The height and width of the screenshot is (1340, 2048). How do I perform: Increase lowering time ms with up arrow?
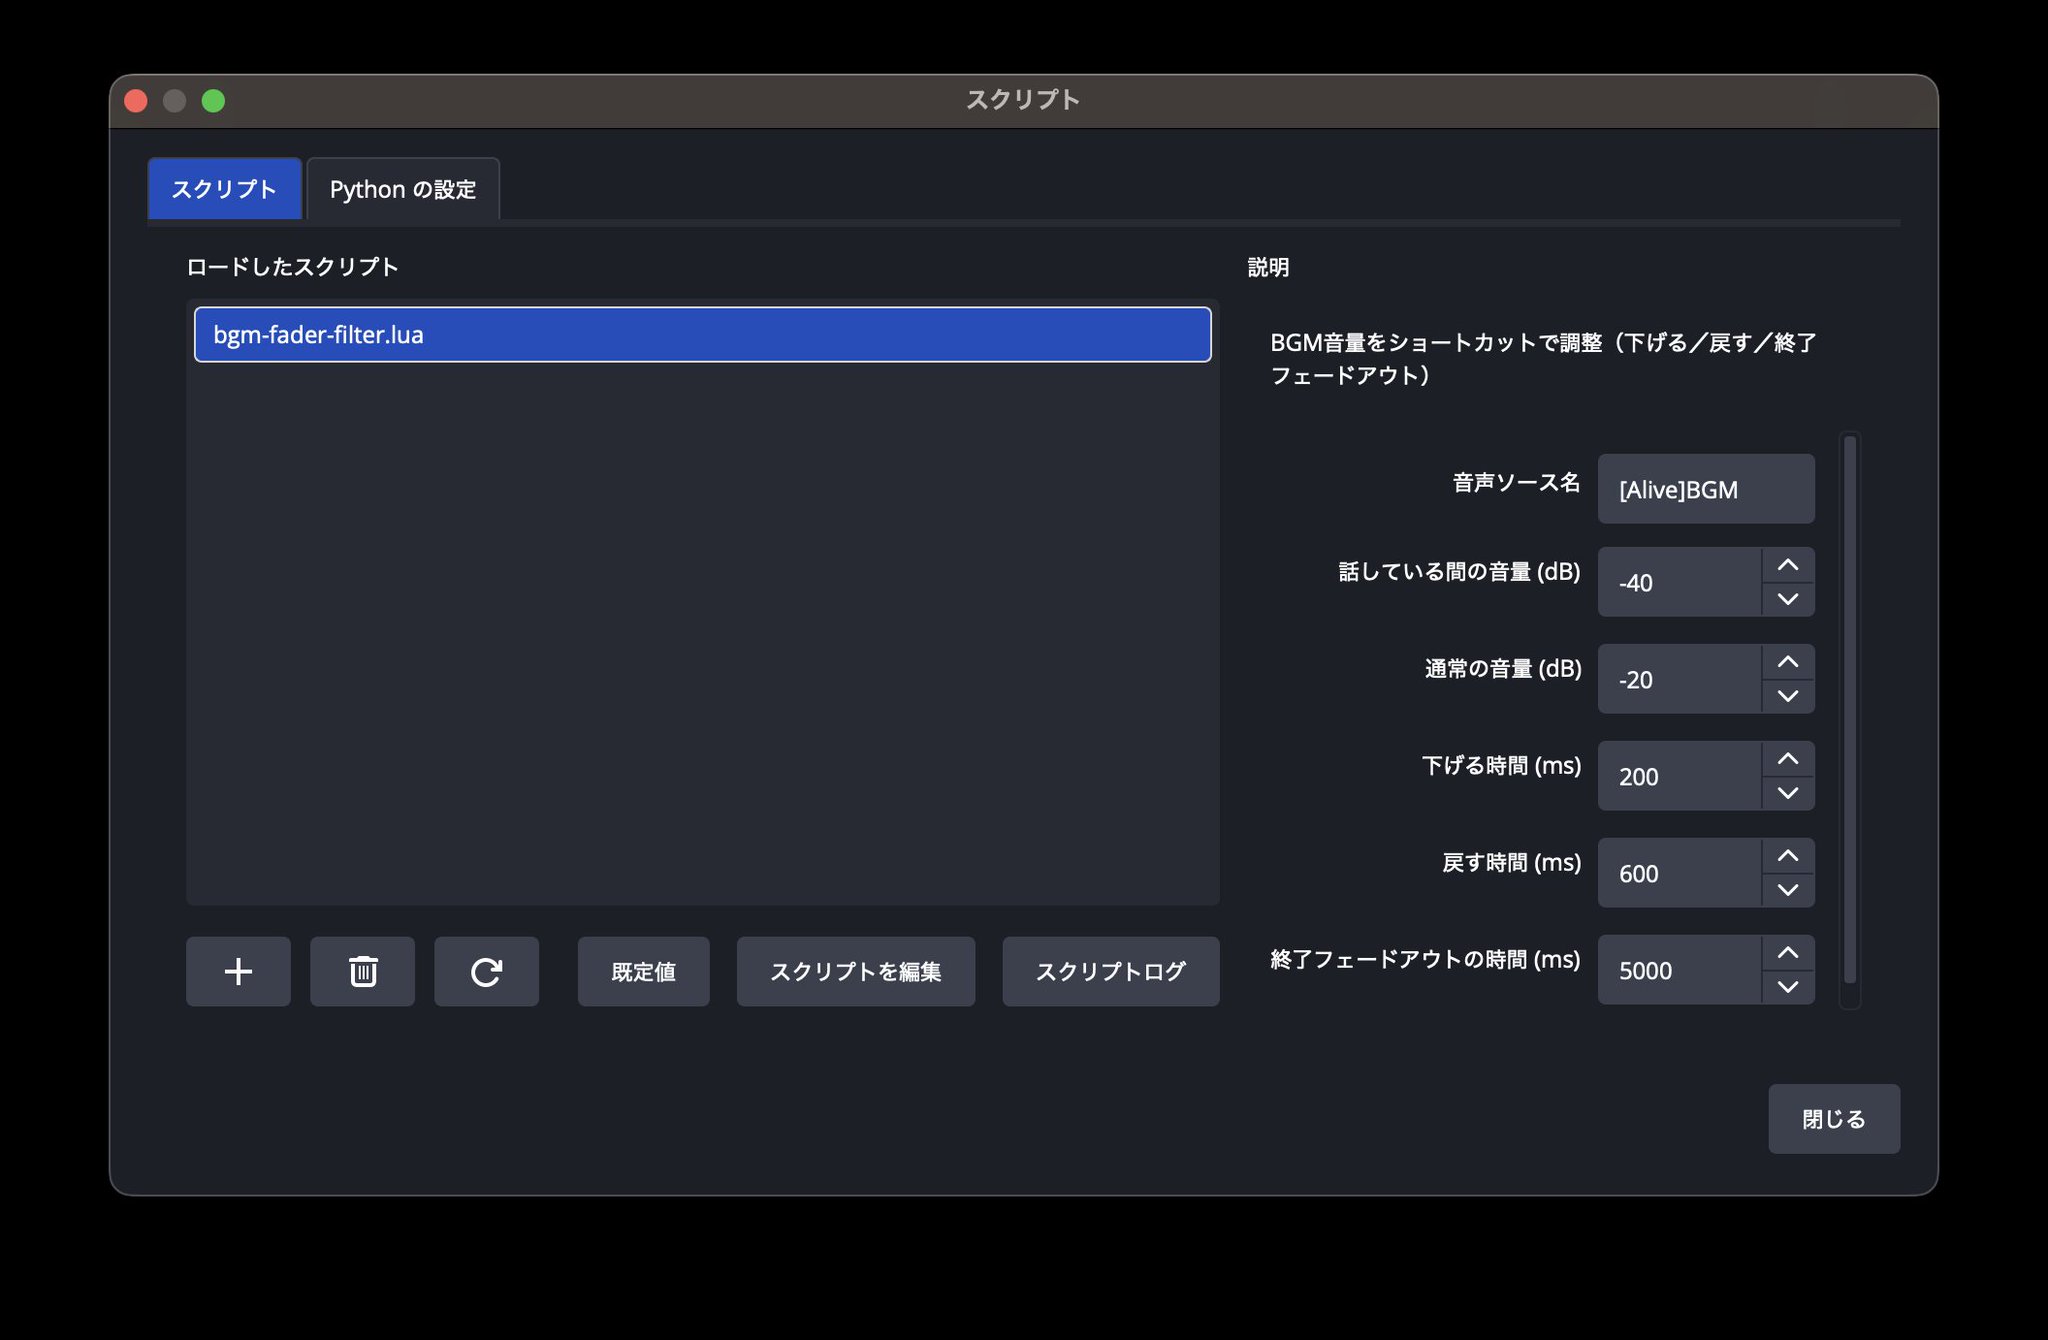pyautogui.click(x=1788, y=759)
